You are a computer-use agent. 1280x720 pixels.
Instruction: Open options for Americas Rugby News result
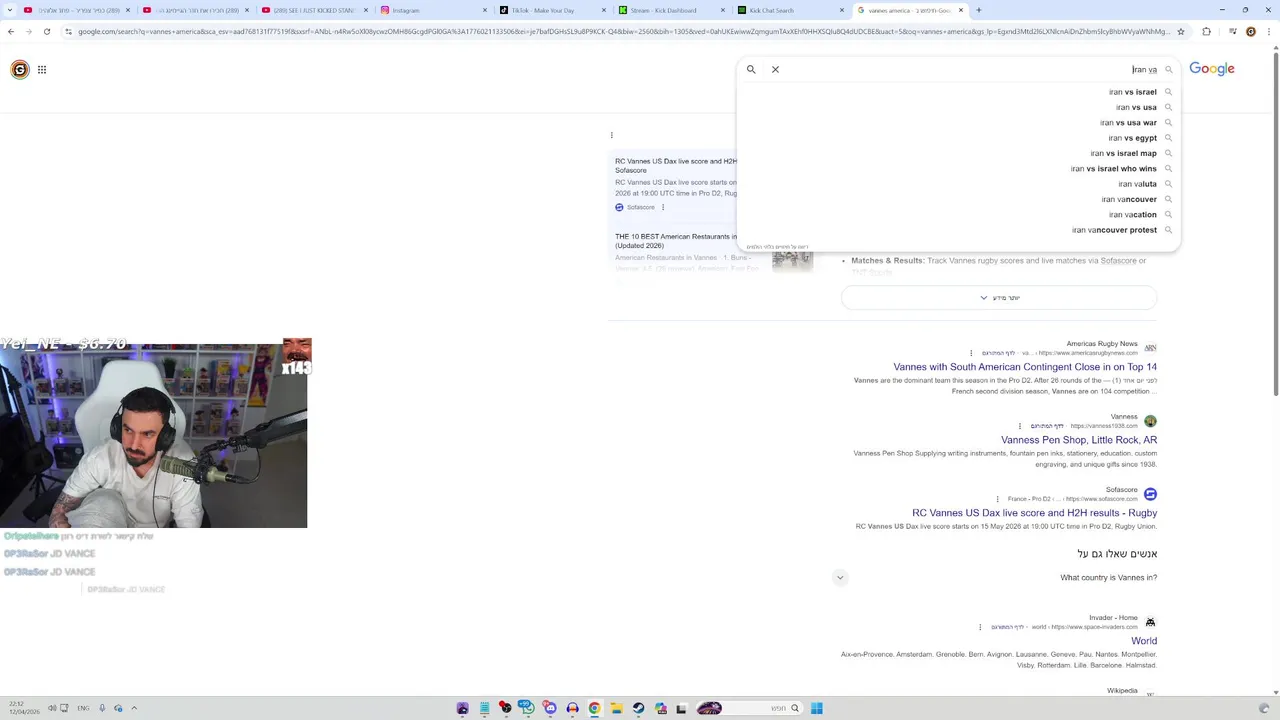971,353
